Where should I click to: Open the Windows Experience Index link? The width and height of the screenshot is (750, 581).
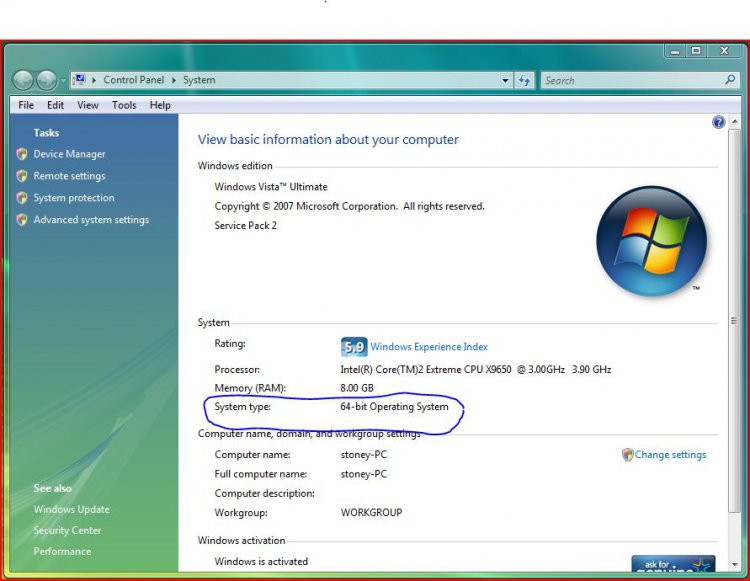point(429,347)
